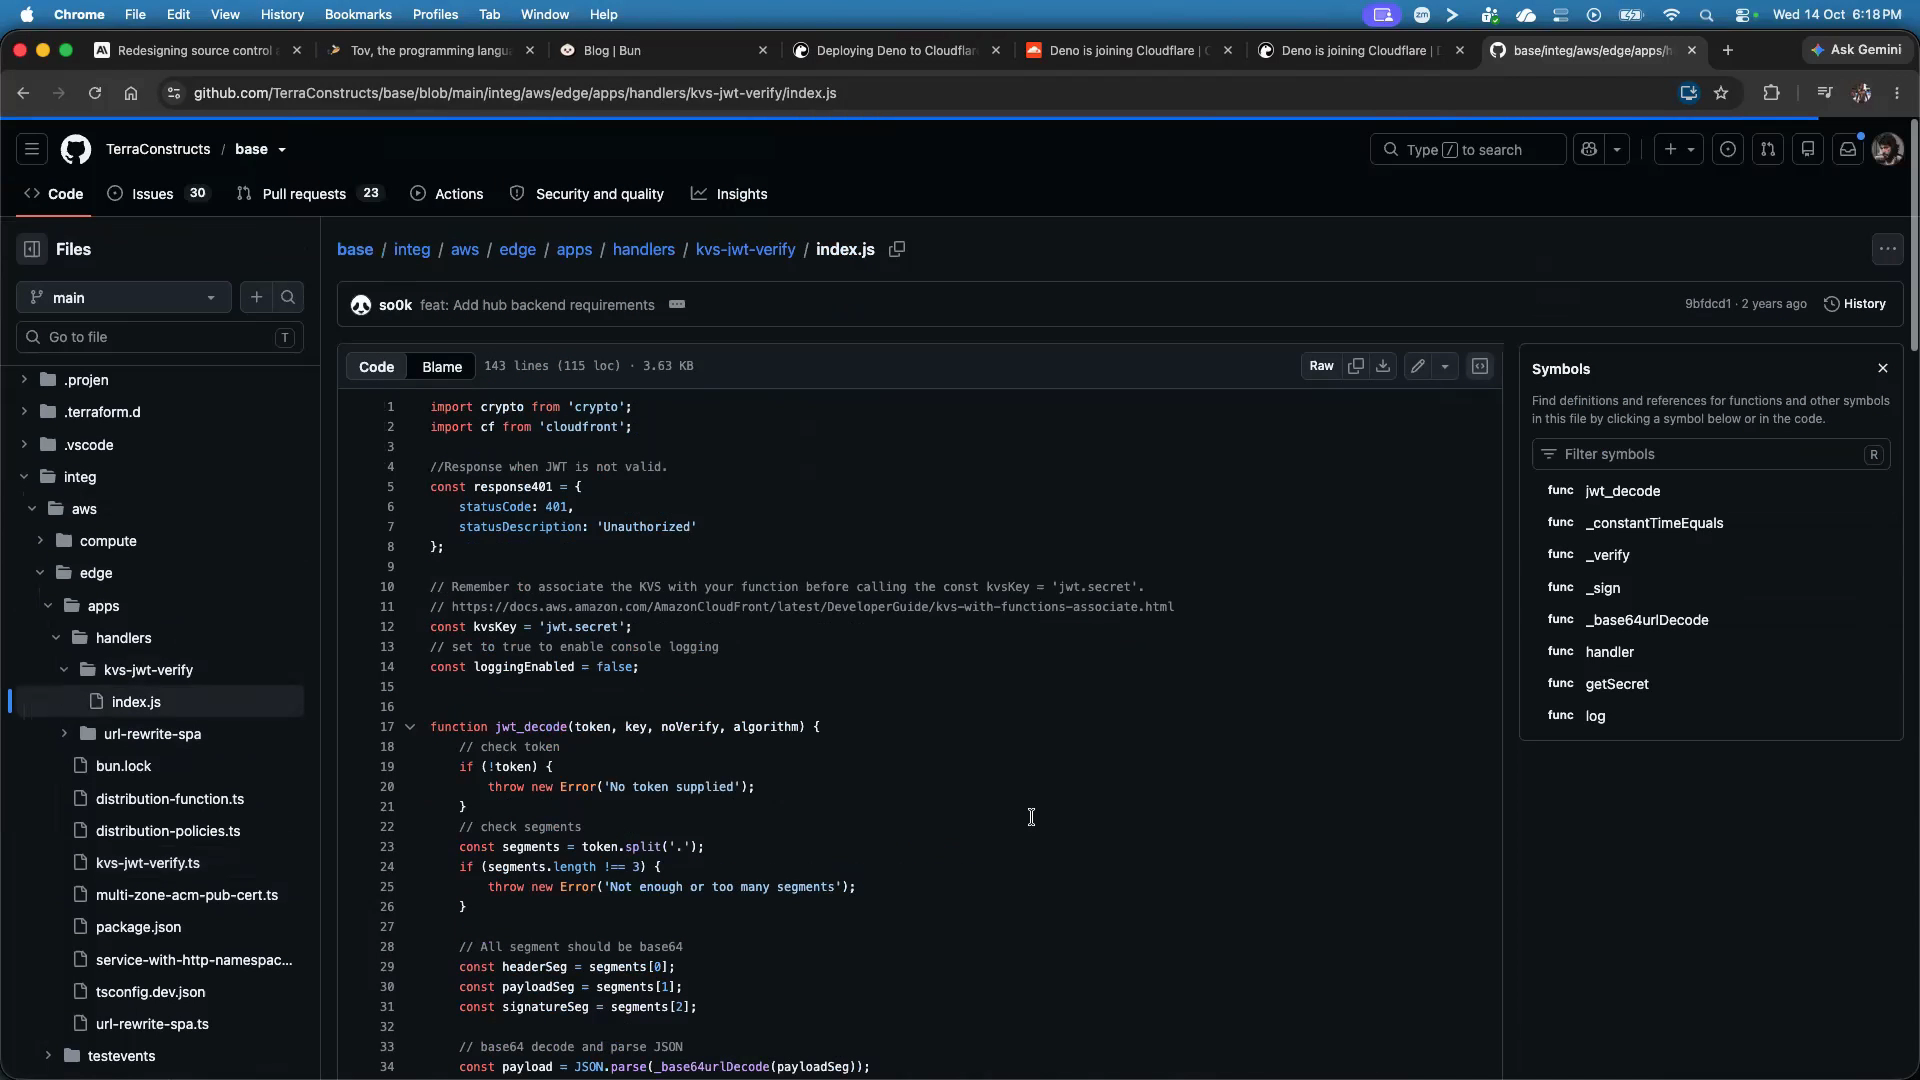Image resolution: width=1920 pixels, height=1080 pixels.
Task: Search files magnifier icon in tree
Action: click(288, 298)
